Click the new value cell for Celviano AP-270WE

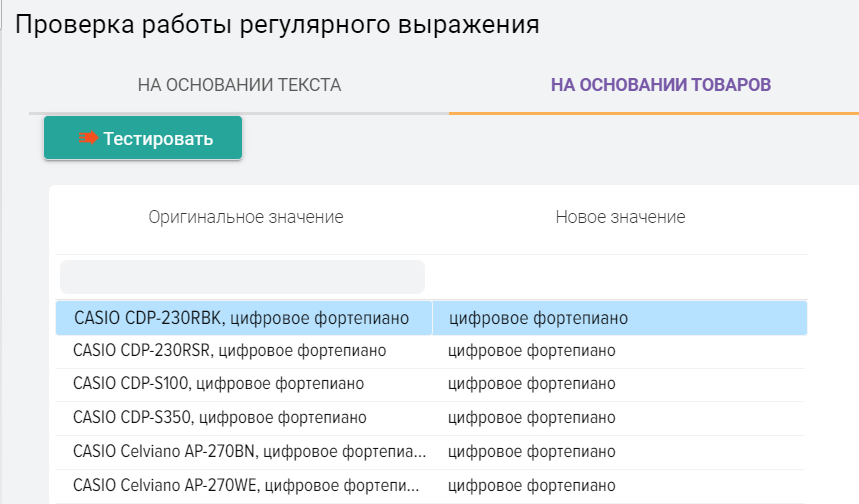click(531, 485)
